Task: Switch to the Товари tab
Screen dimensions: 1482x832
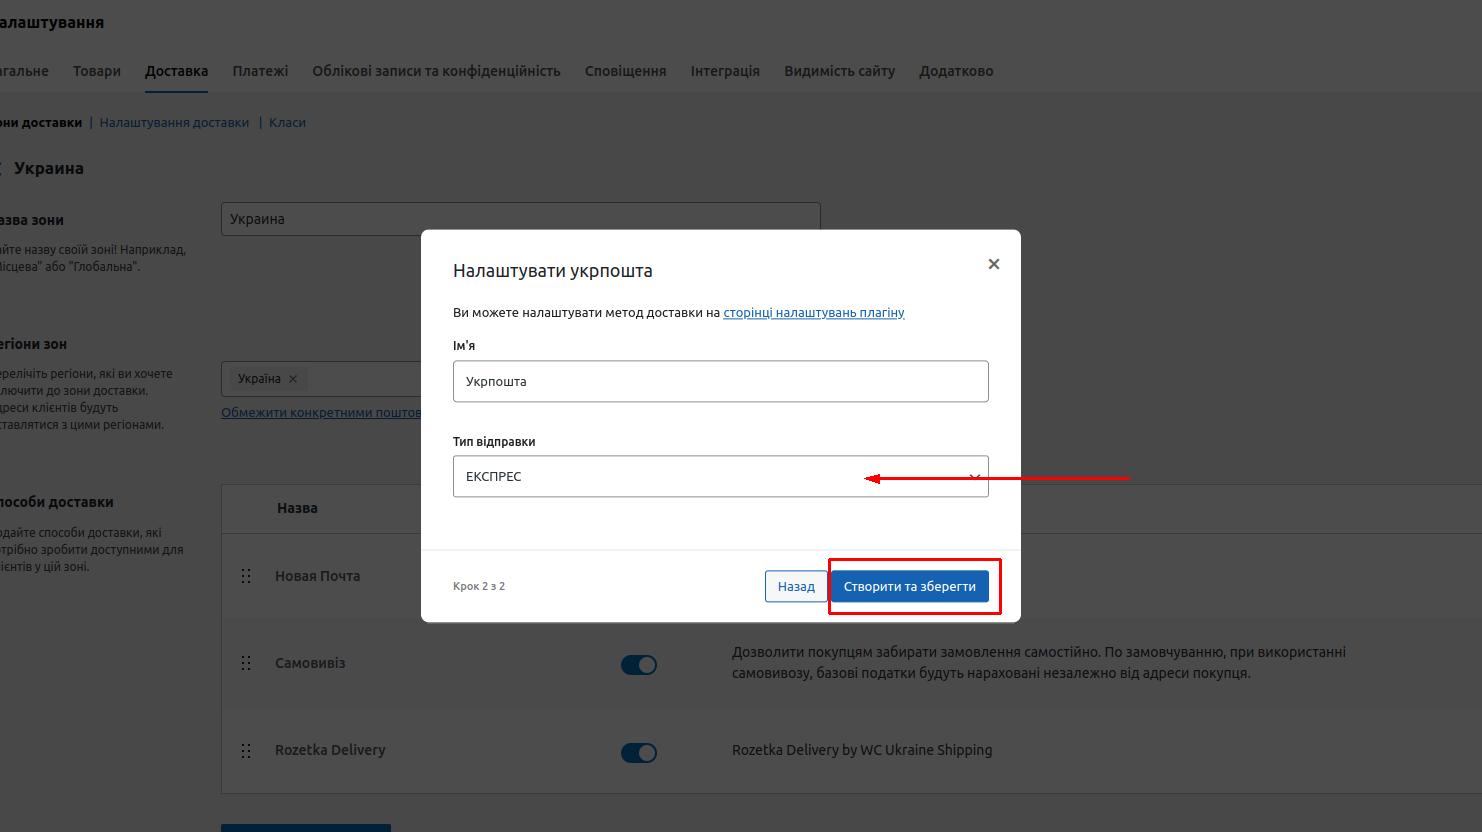Action: (97, 71)
